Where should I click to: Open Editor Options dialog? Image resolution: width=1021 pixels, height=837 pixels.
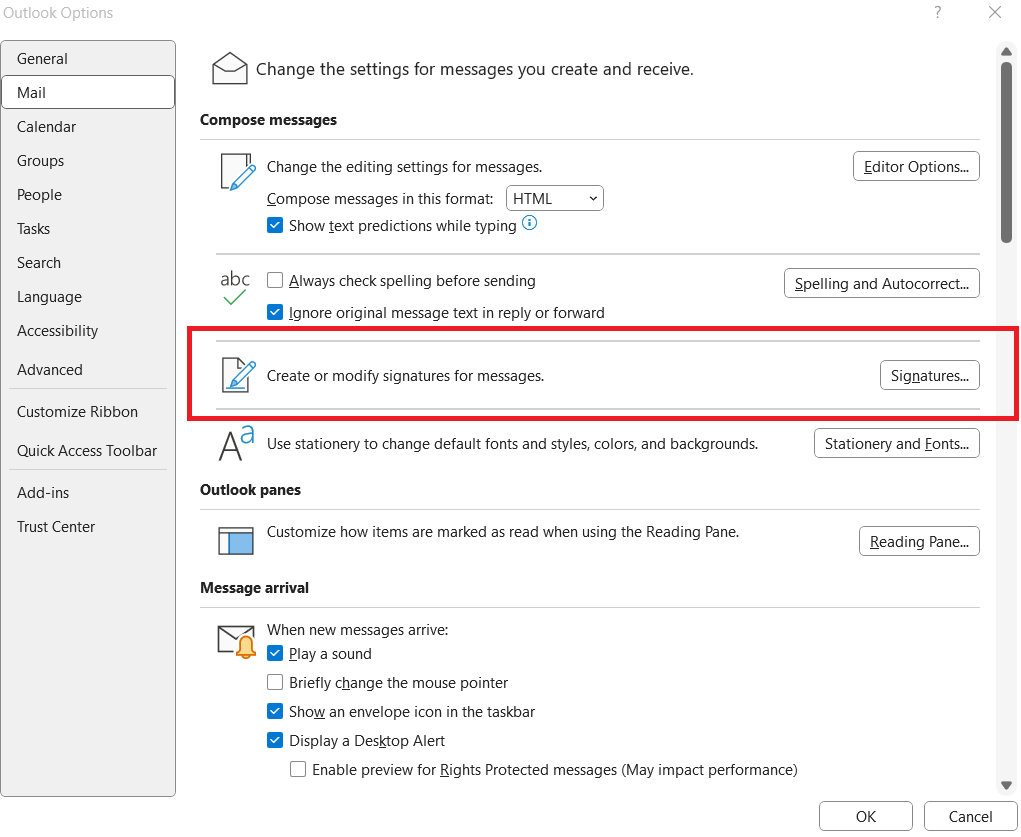pos(916,167)
